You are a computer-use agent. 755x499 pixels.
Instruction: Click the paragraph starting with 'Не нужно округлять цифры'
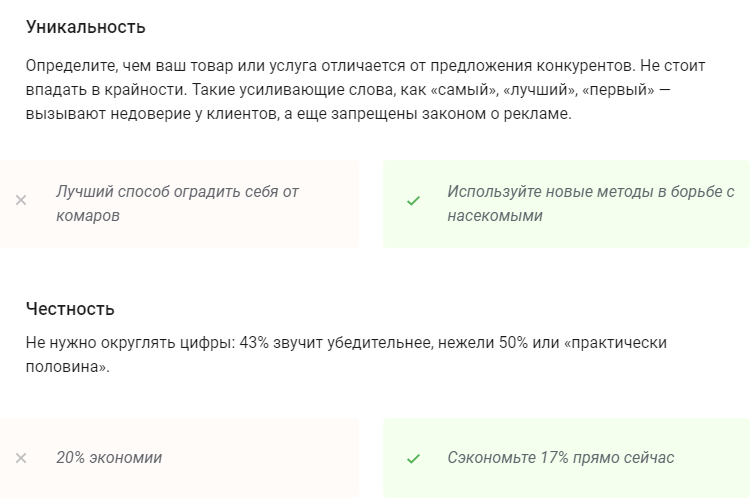click(346, 355)
